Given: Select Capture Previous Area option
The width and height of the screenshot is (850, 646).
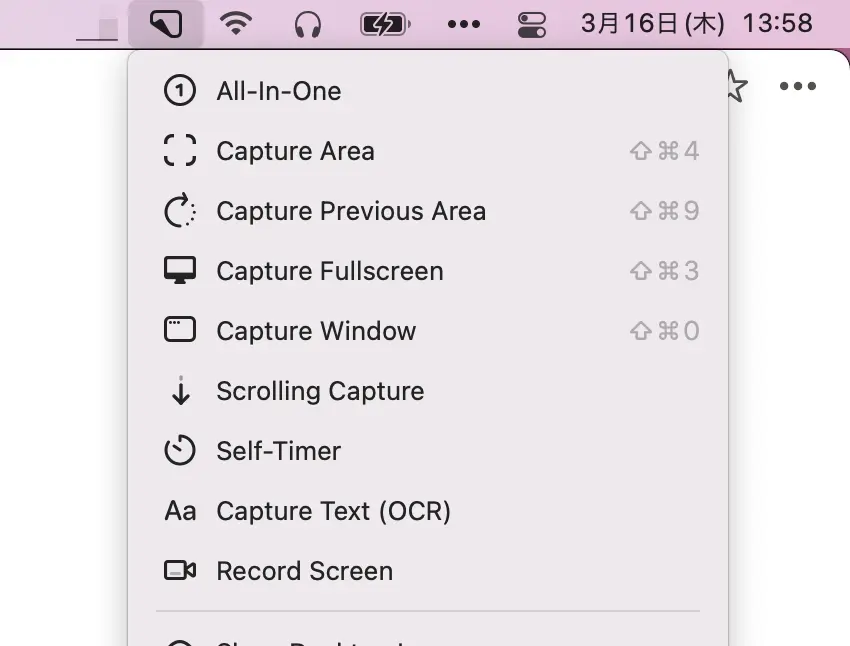Looking at the screenshot, I should [428, 211].
